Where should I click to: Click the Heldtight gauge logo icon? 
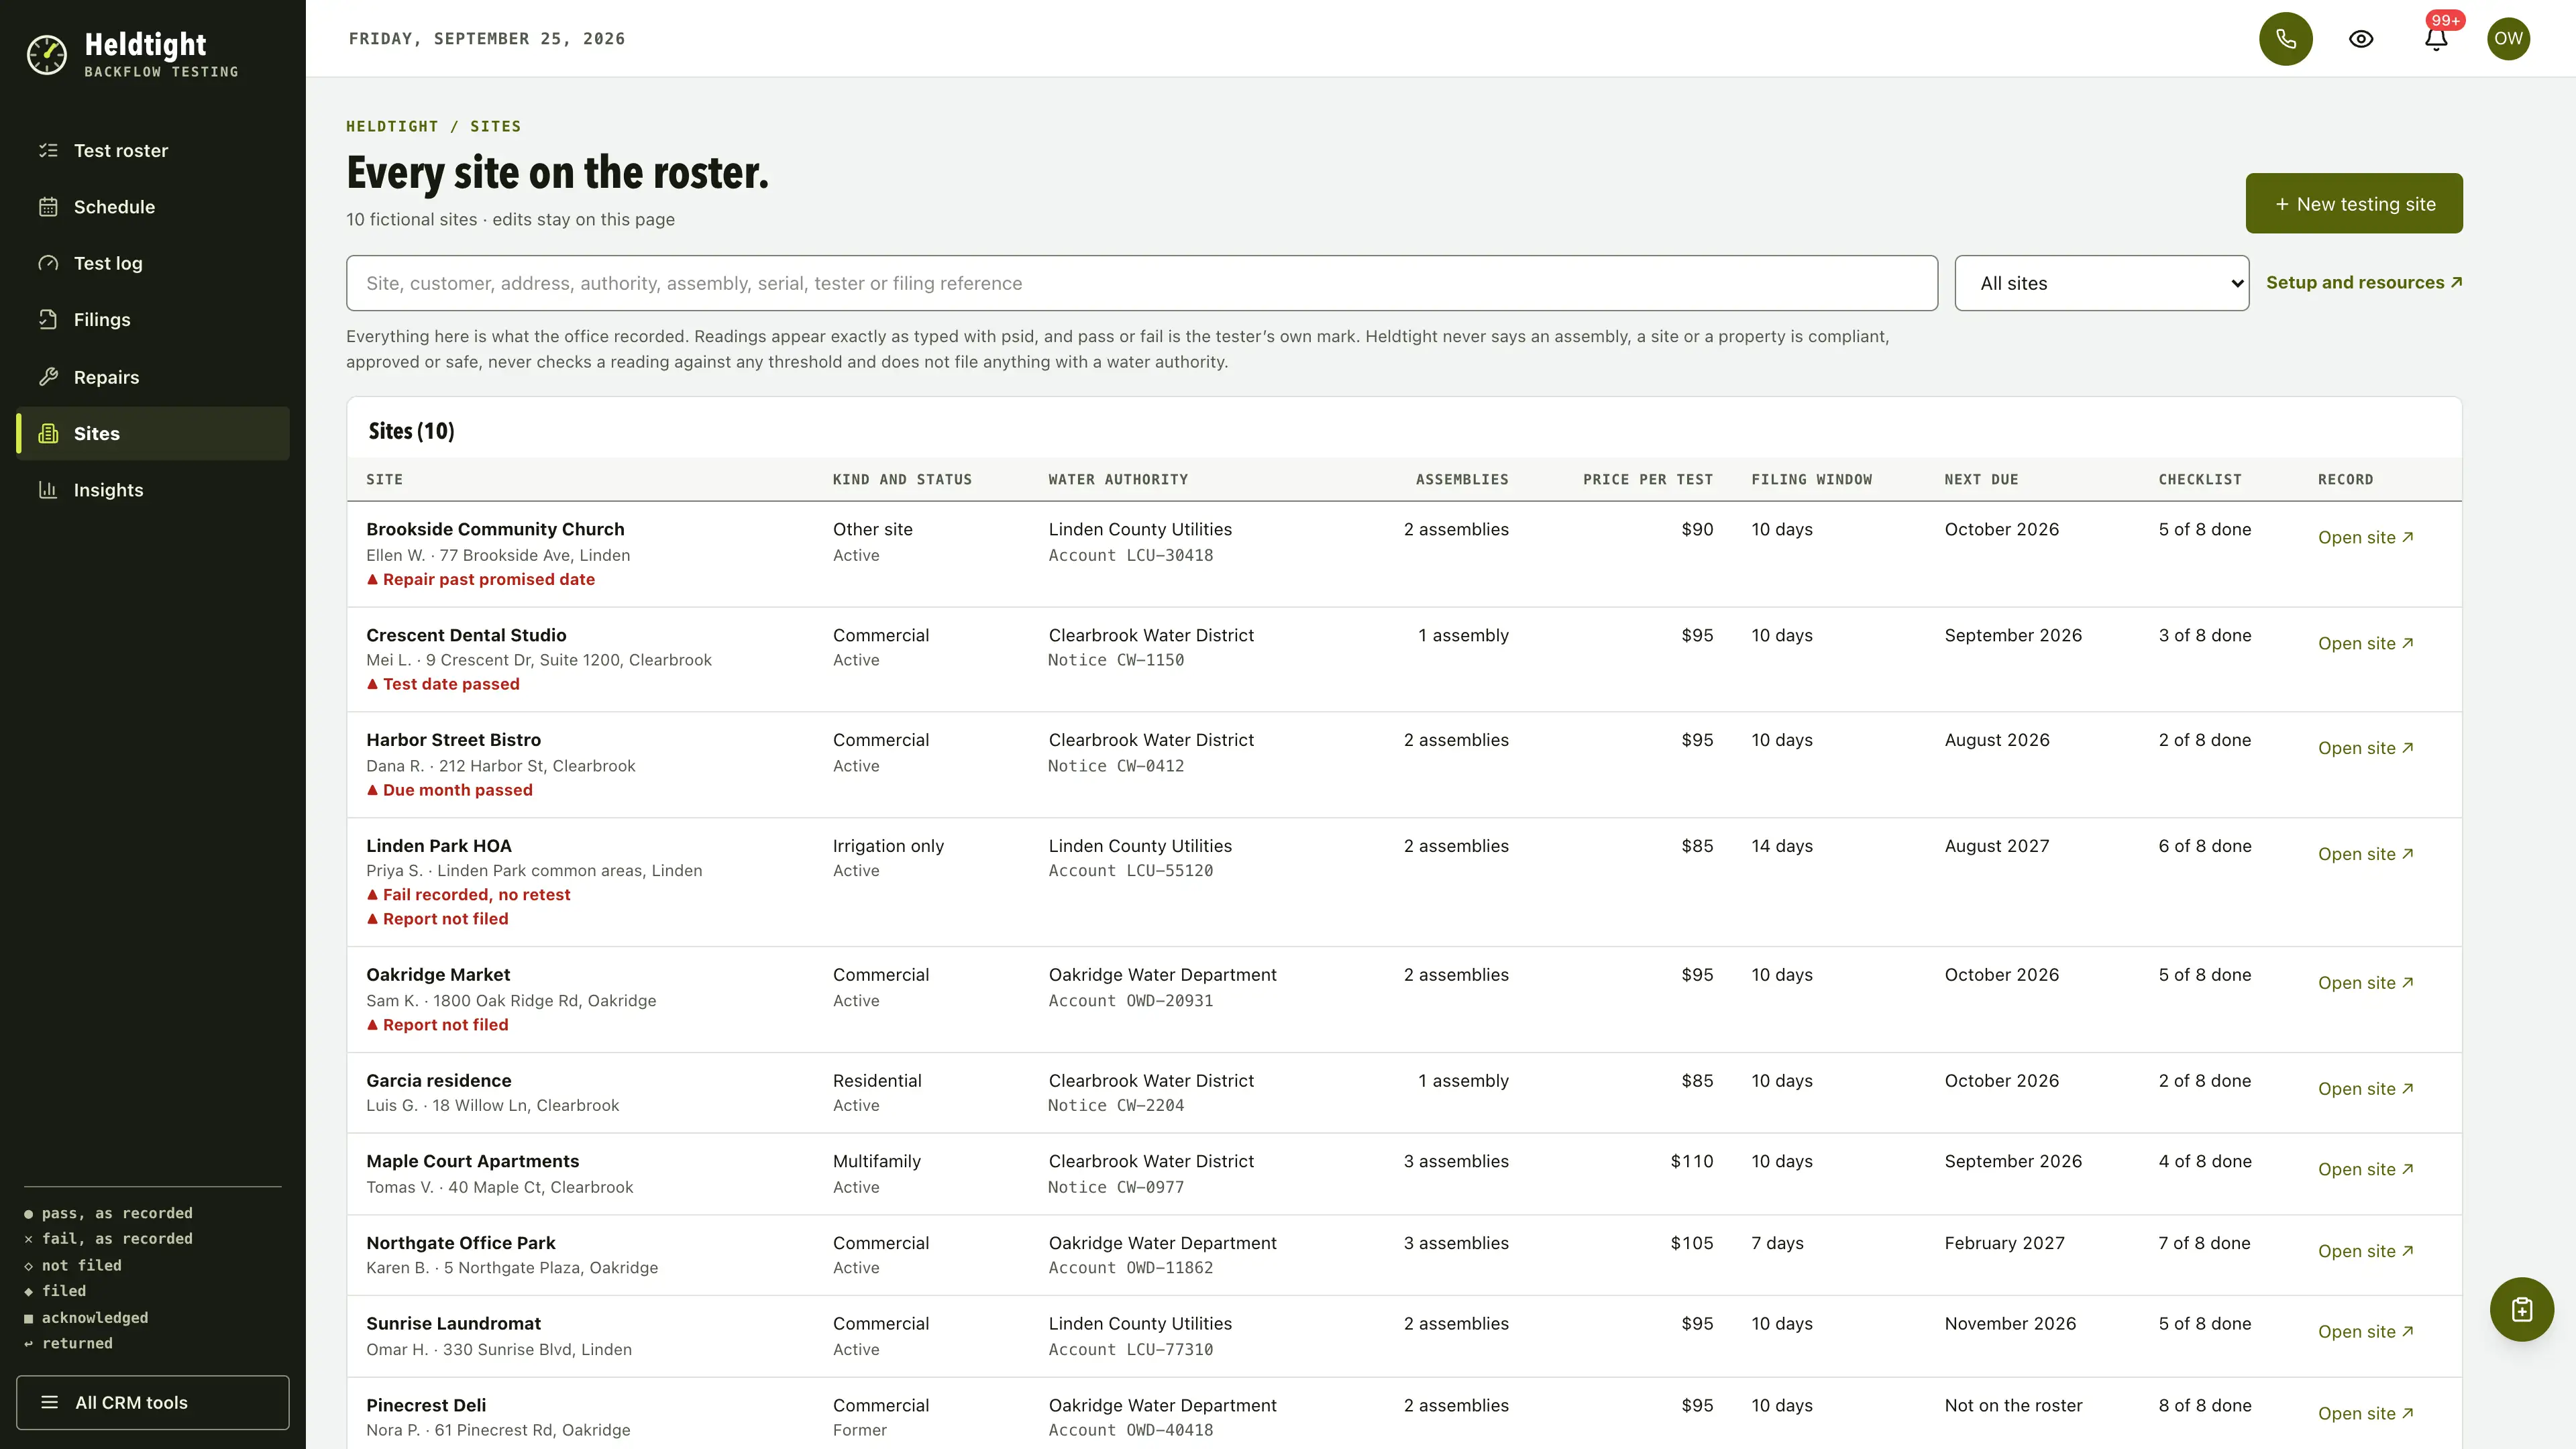click(x=47, y=55)
